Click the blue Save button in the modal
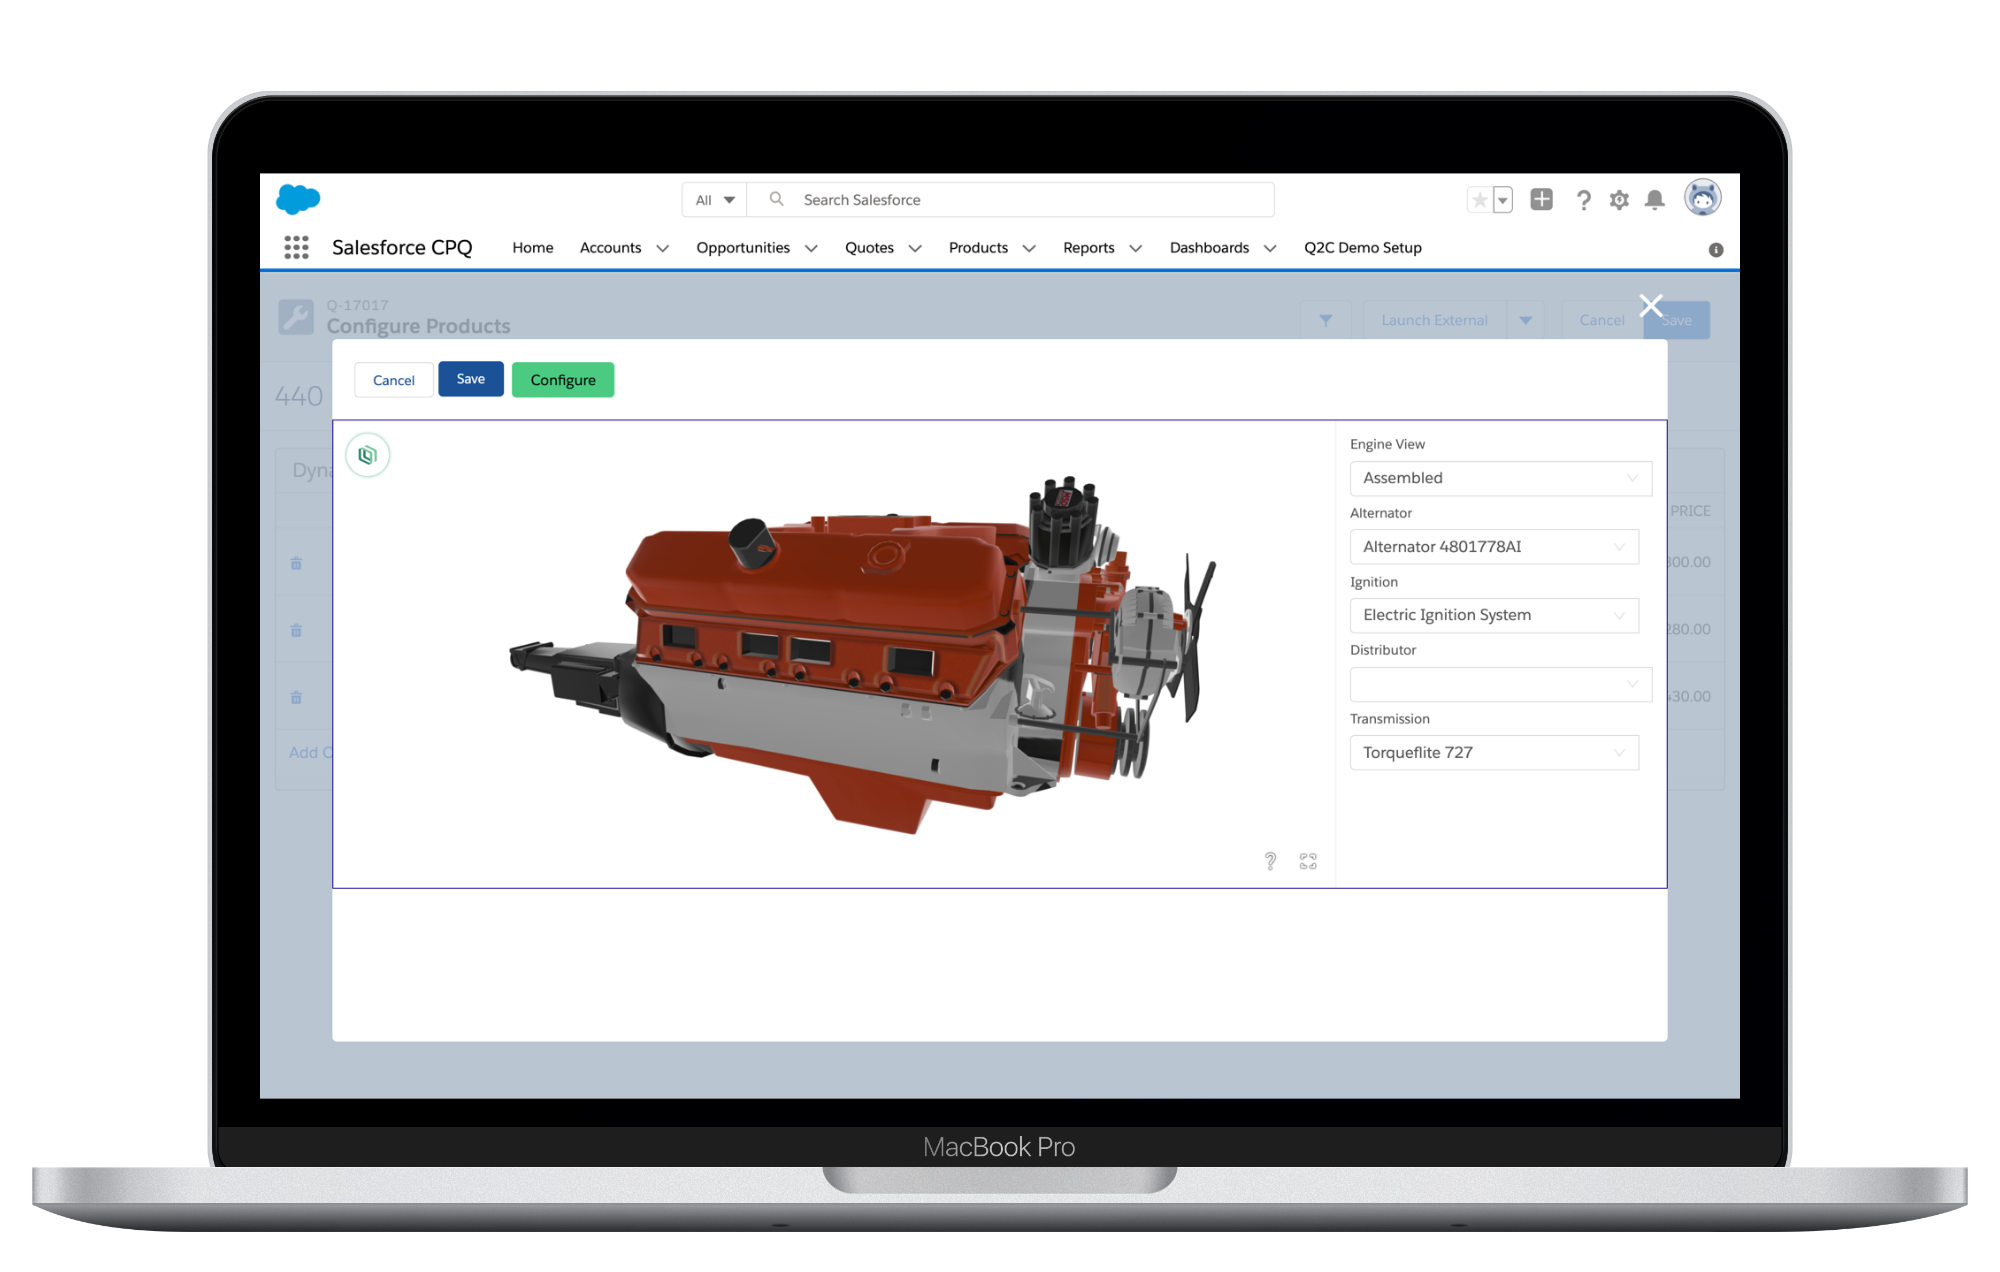 coord(470,379)
